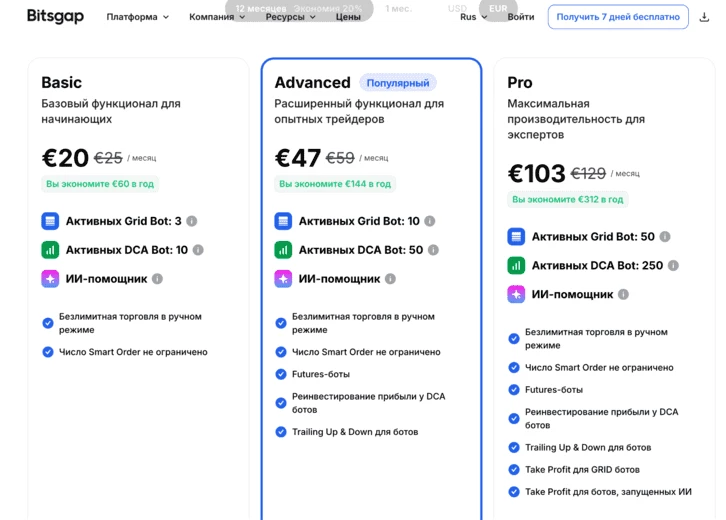Image resolution: width=726 pixels, height=520 pixels.
Task: Click the download icon in the header
Action: pyautogui.click(x=704, y=17)
